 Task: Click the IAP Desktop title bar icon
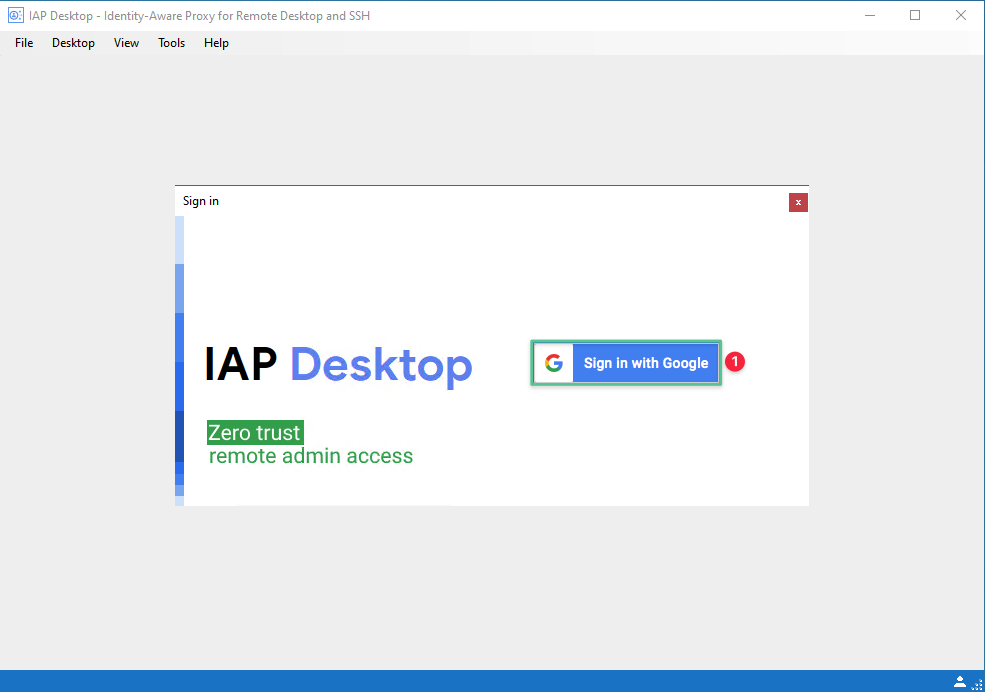pos(16,15)
